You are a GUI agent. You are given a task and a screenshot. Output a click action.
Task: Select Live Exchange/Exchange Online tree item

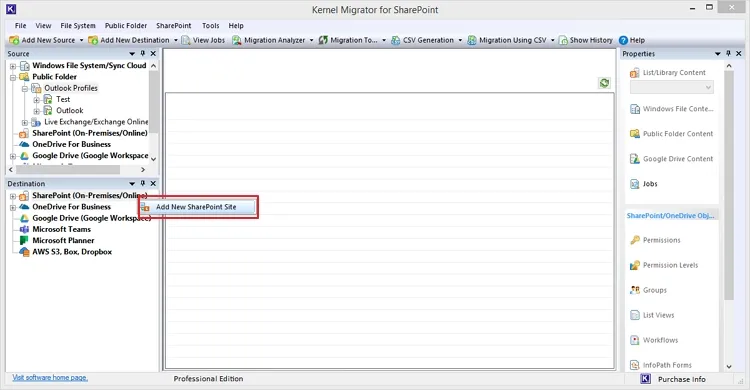(96, 122)
